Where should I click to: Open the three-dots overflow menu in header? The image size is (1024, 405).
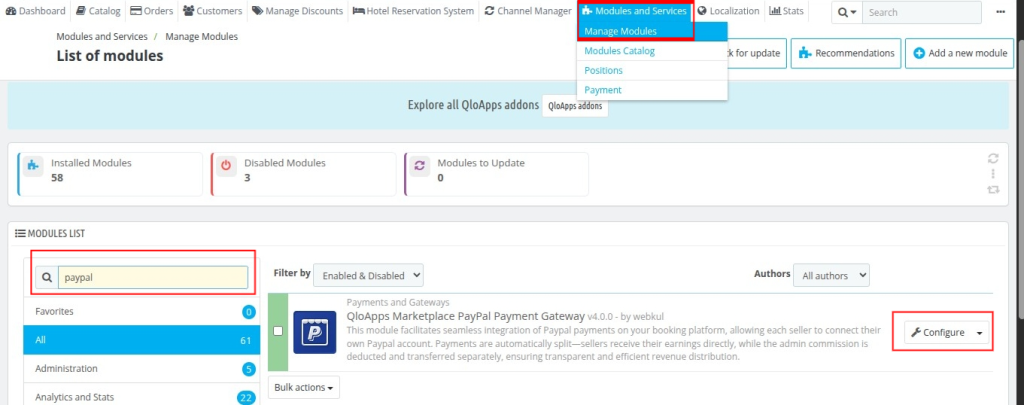click(x=1001, y=12)
